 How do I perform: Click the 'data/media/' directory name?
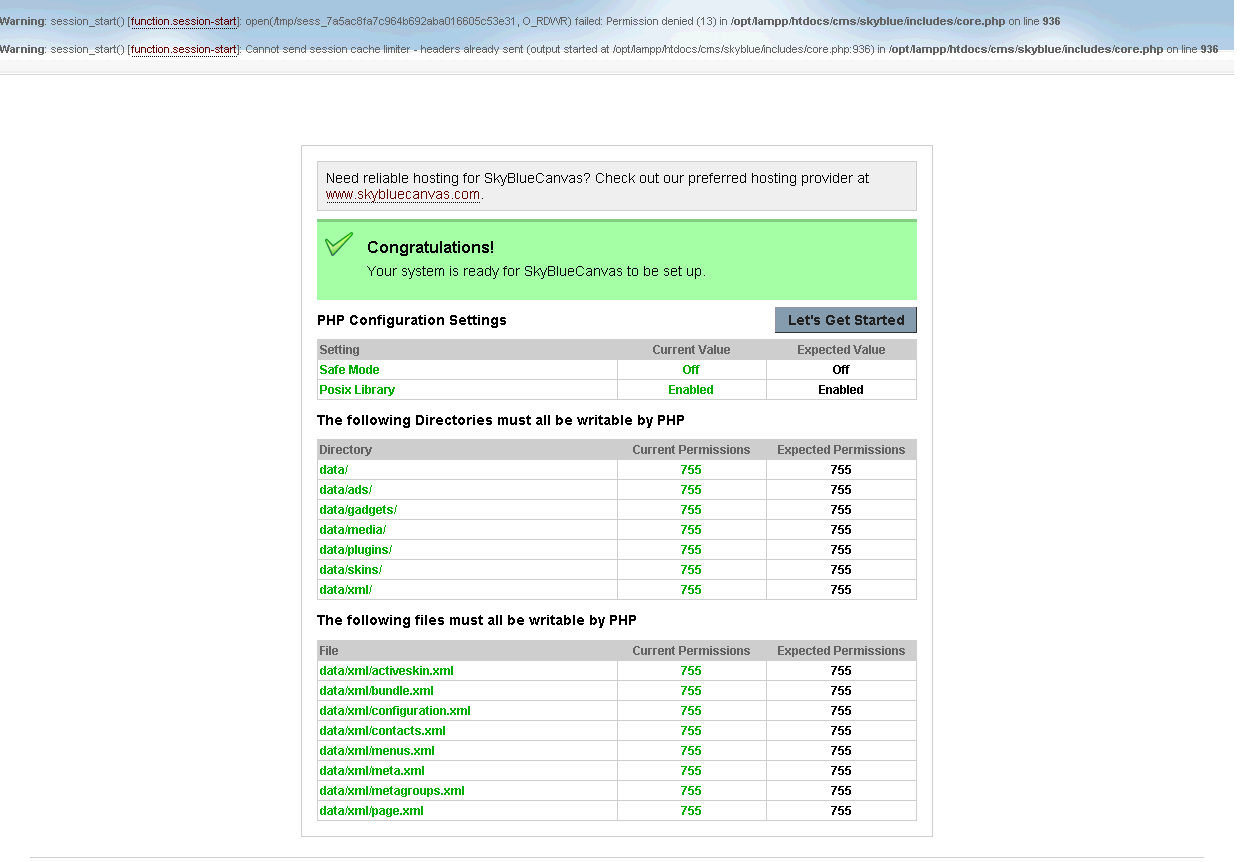352,530
